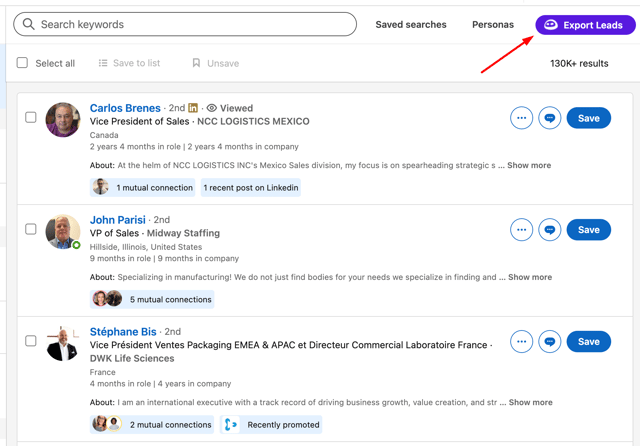Viewport: 640px width, 446px height.
Task: Message Carlos Brenes via chat icon
Action: (549, 118)
